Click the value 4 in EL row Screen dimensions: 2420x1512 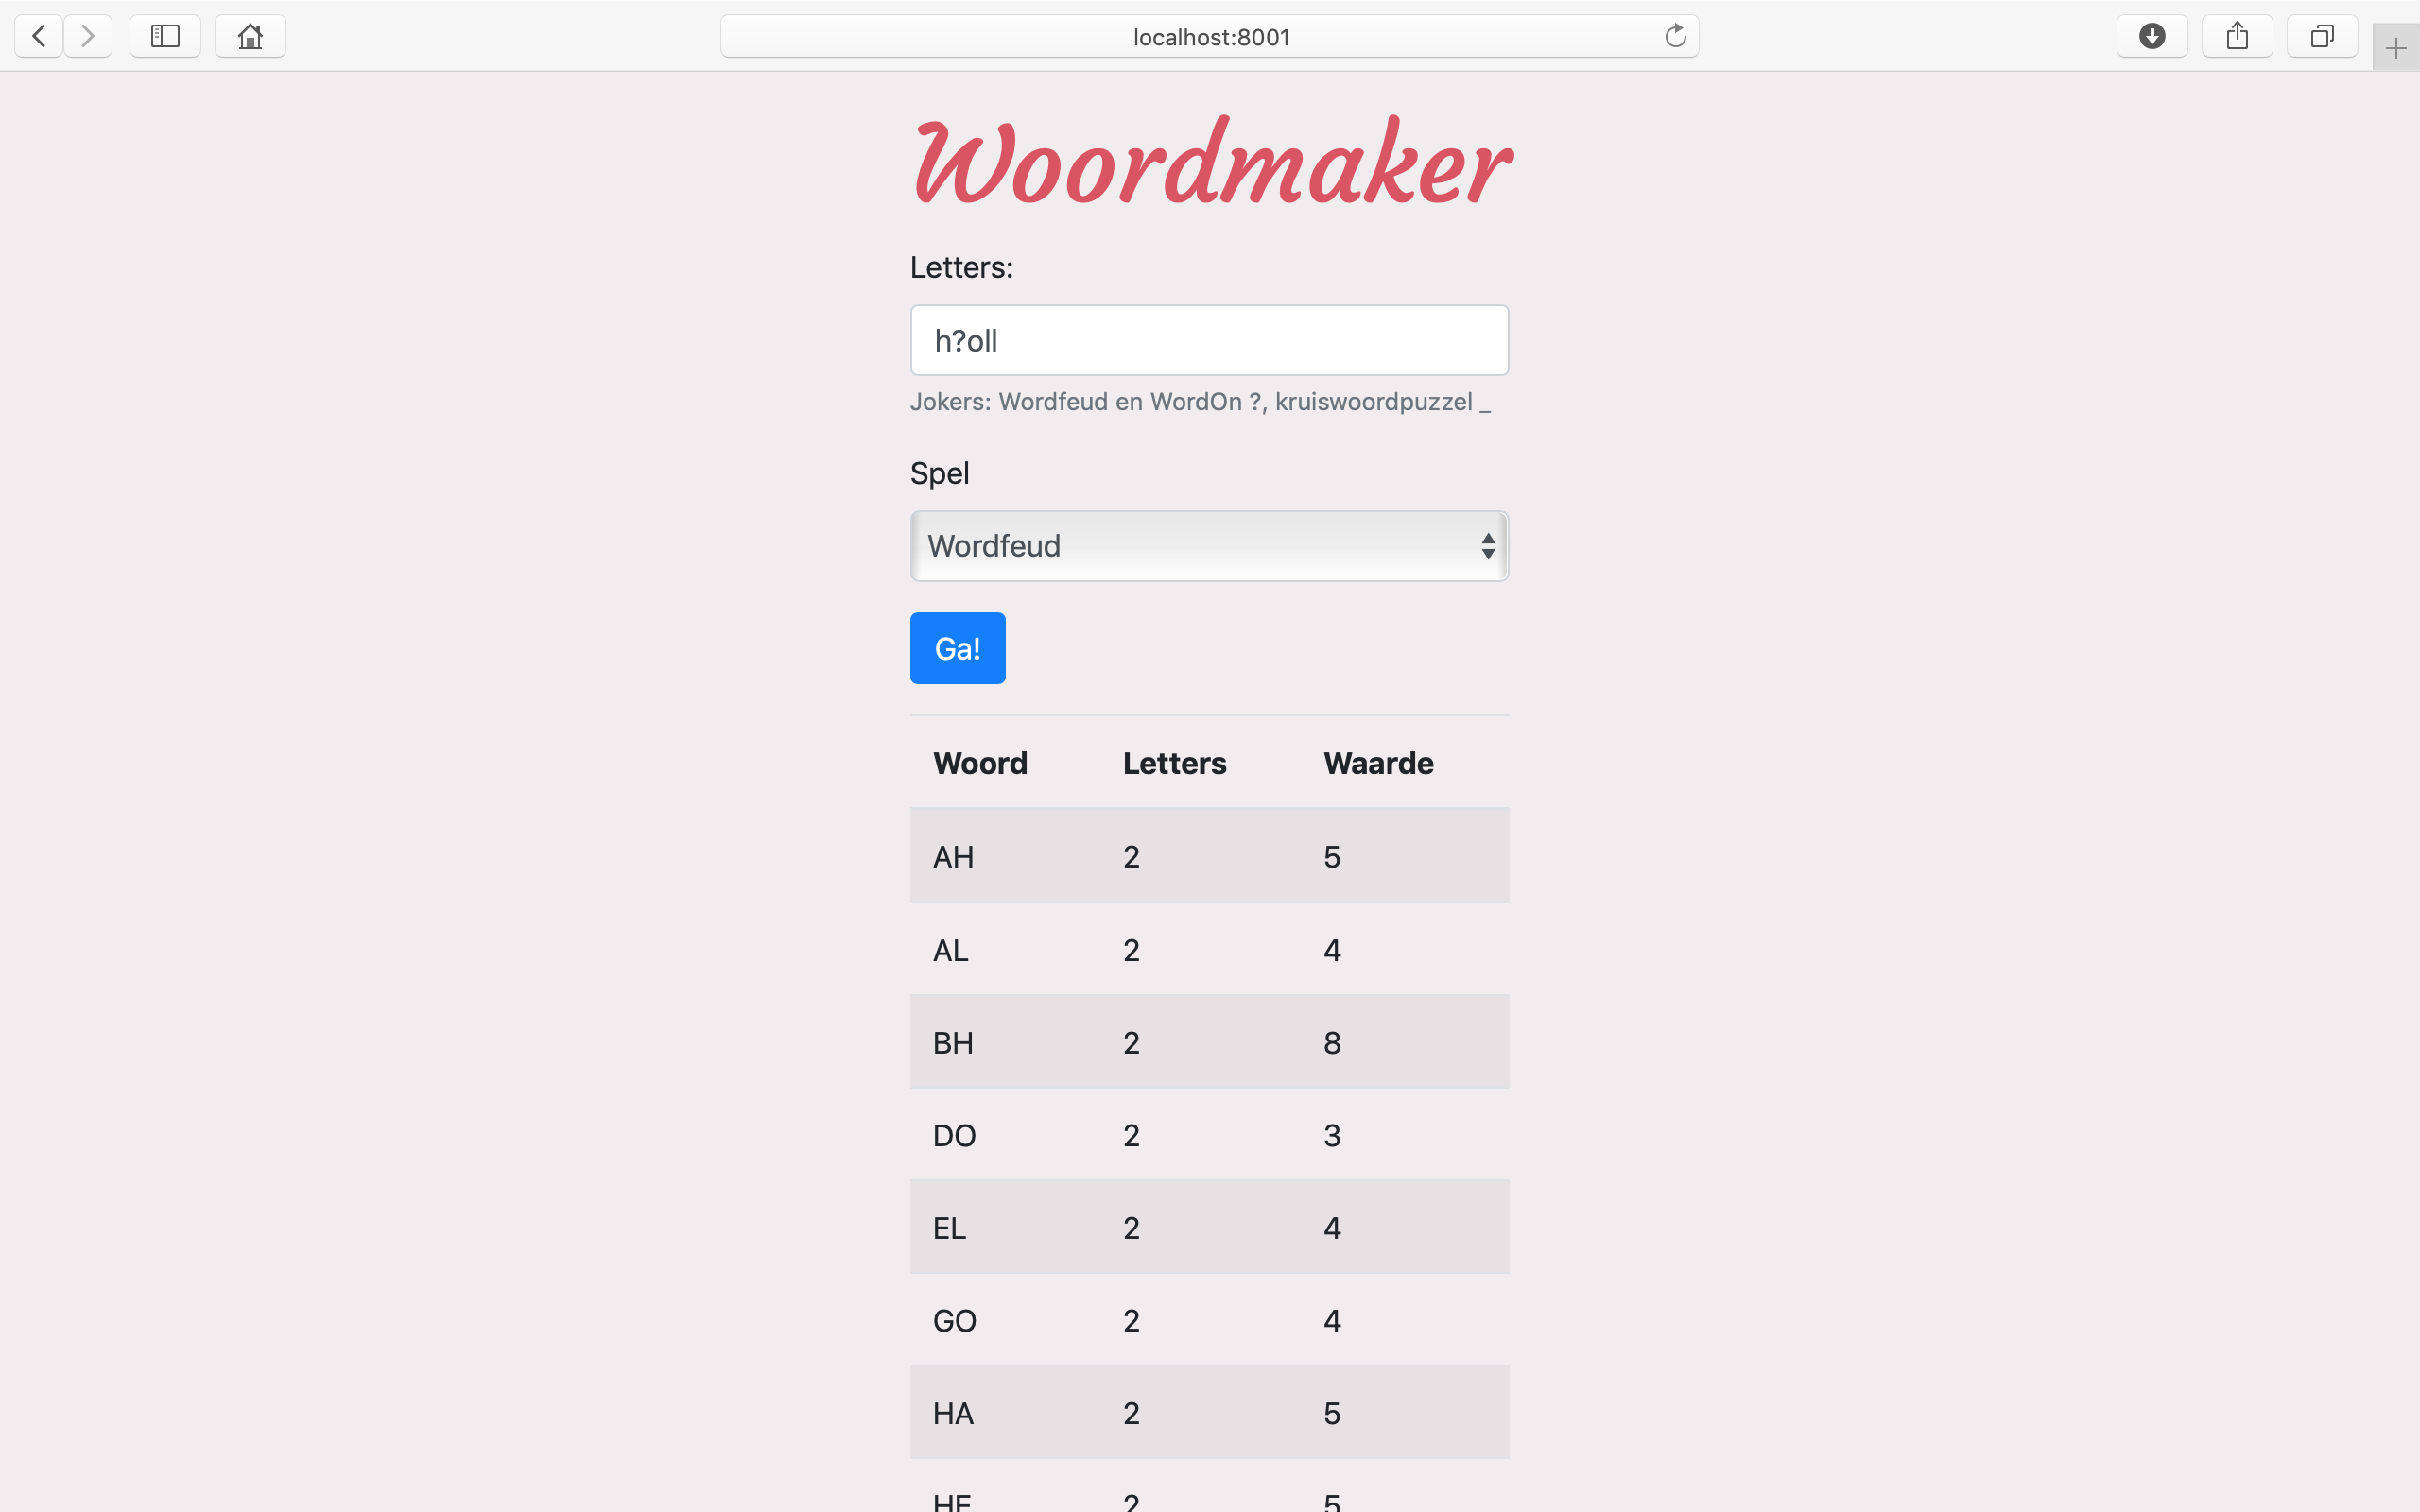click(x=1332, y=1228)
